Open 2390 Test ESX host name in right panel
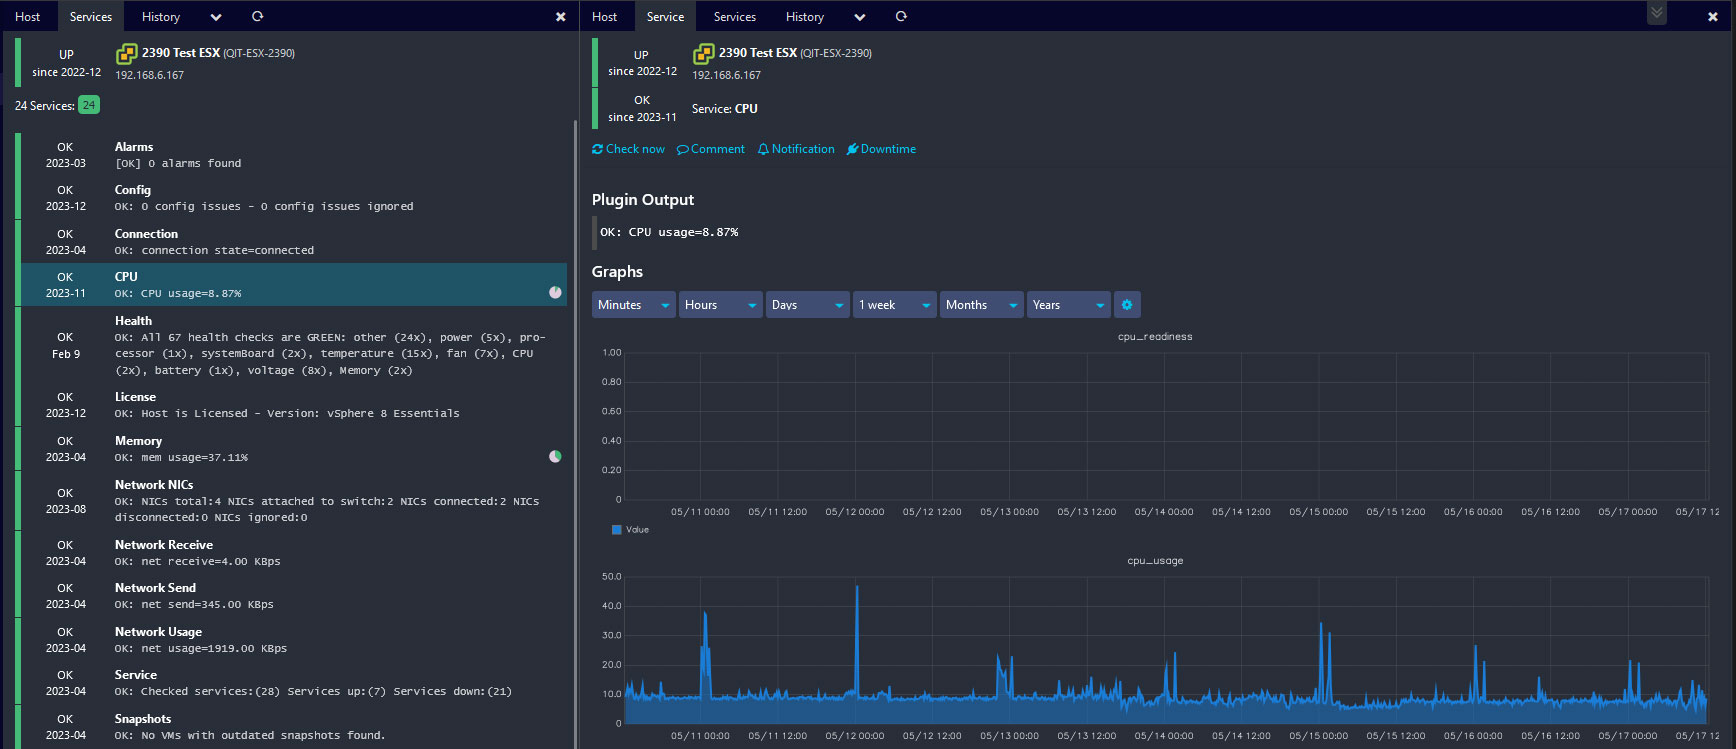 coord(758,53)
